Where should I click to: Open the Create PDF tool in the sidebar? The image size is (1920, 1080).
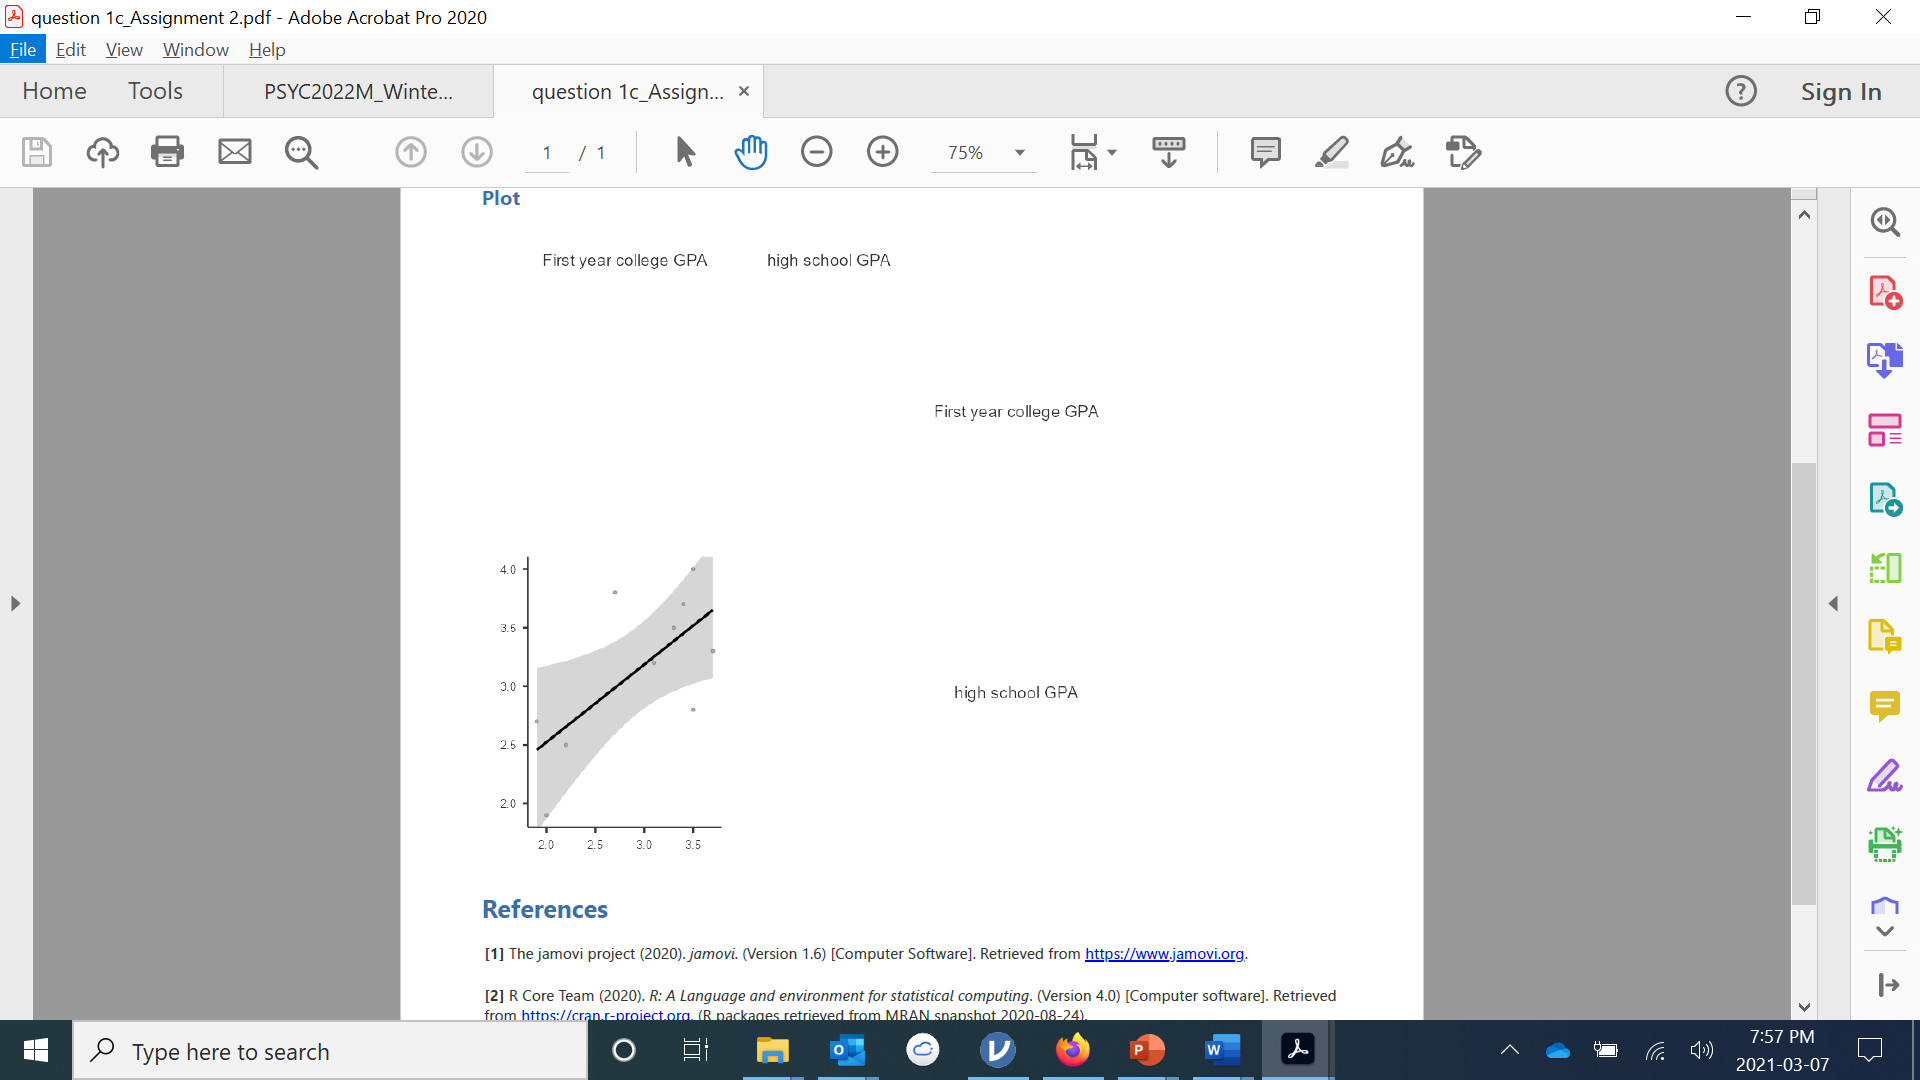pyautogui.click(x=1886, y=291)
